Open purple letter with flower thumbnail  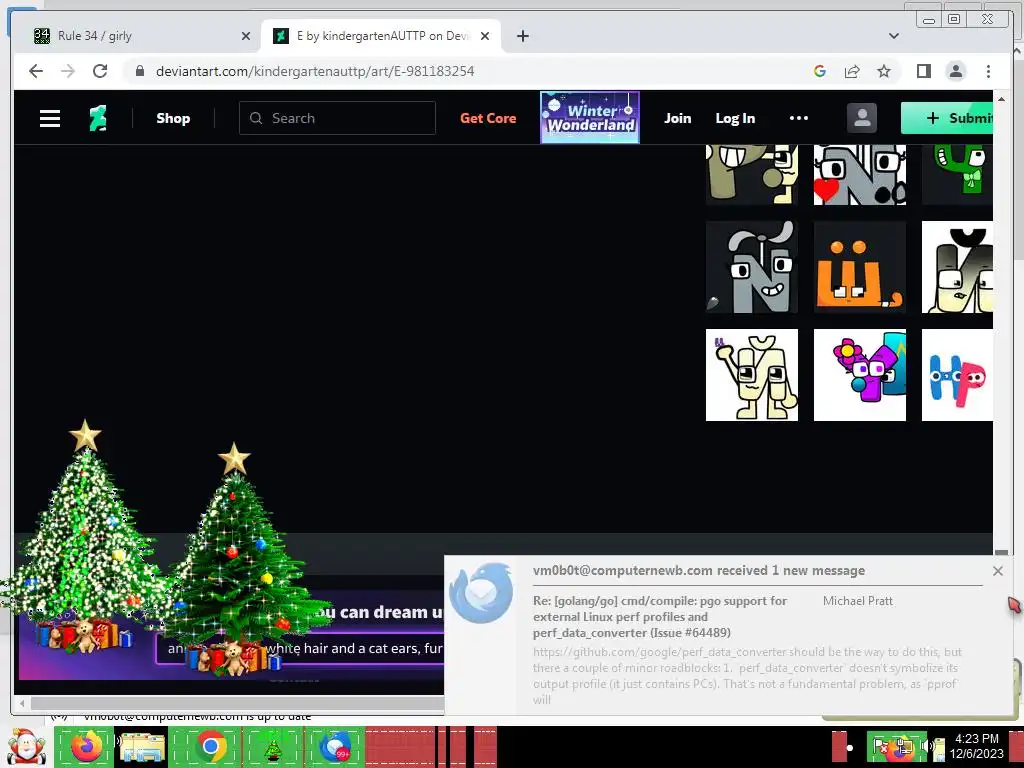pos(859,375)
